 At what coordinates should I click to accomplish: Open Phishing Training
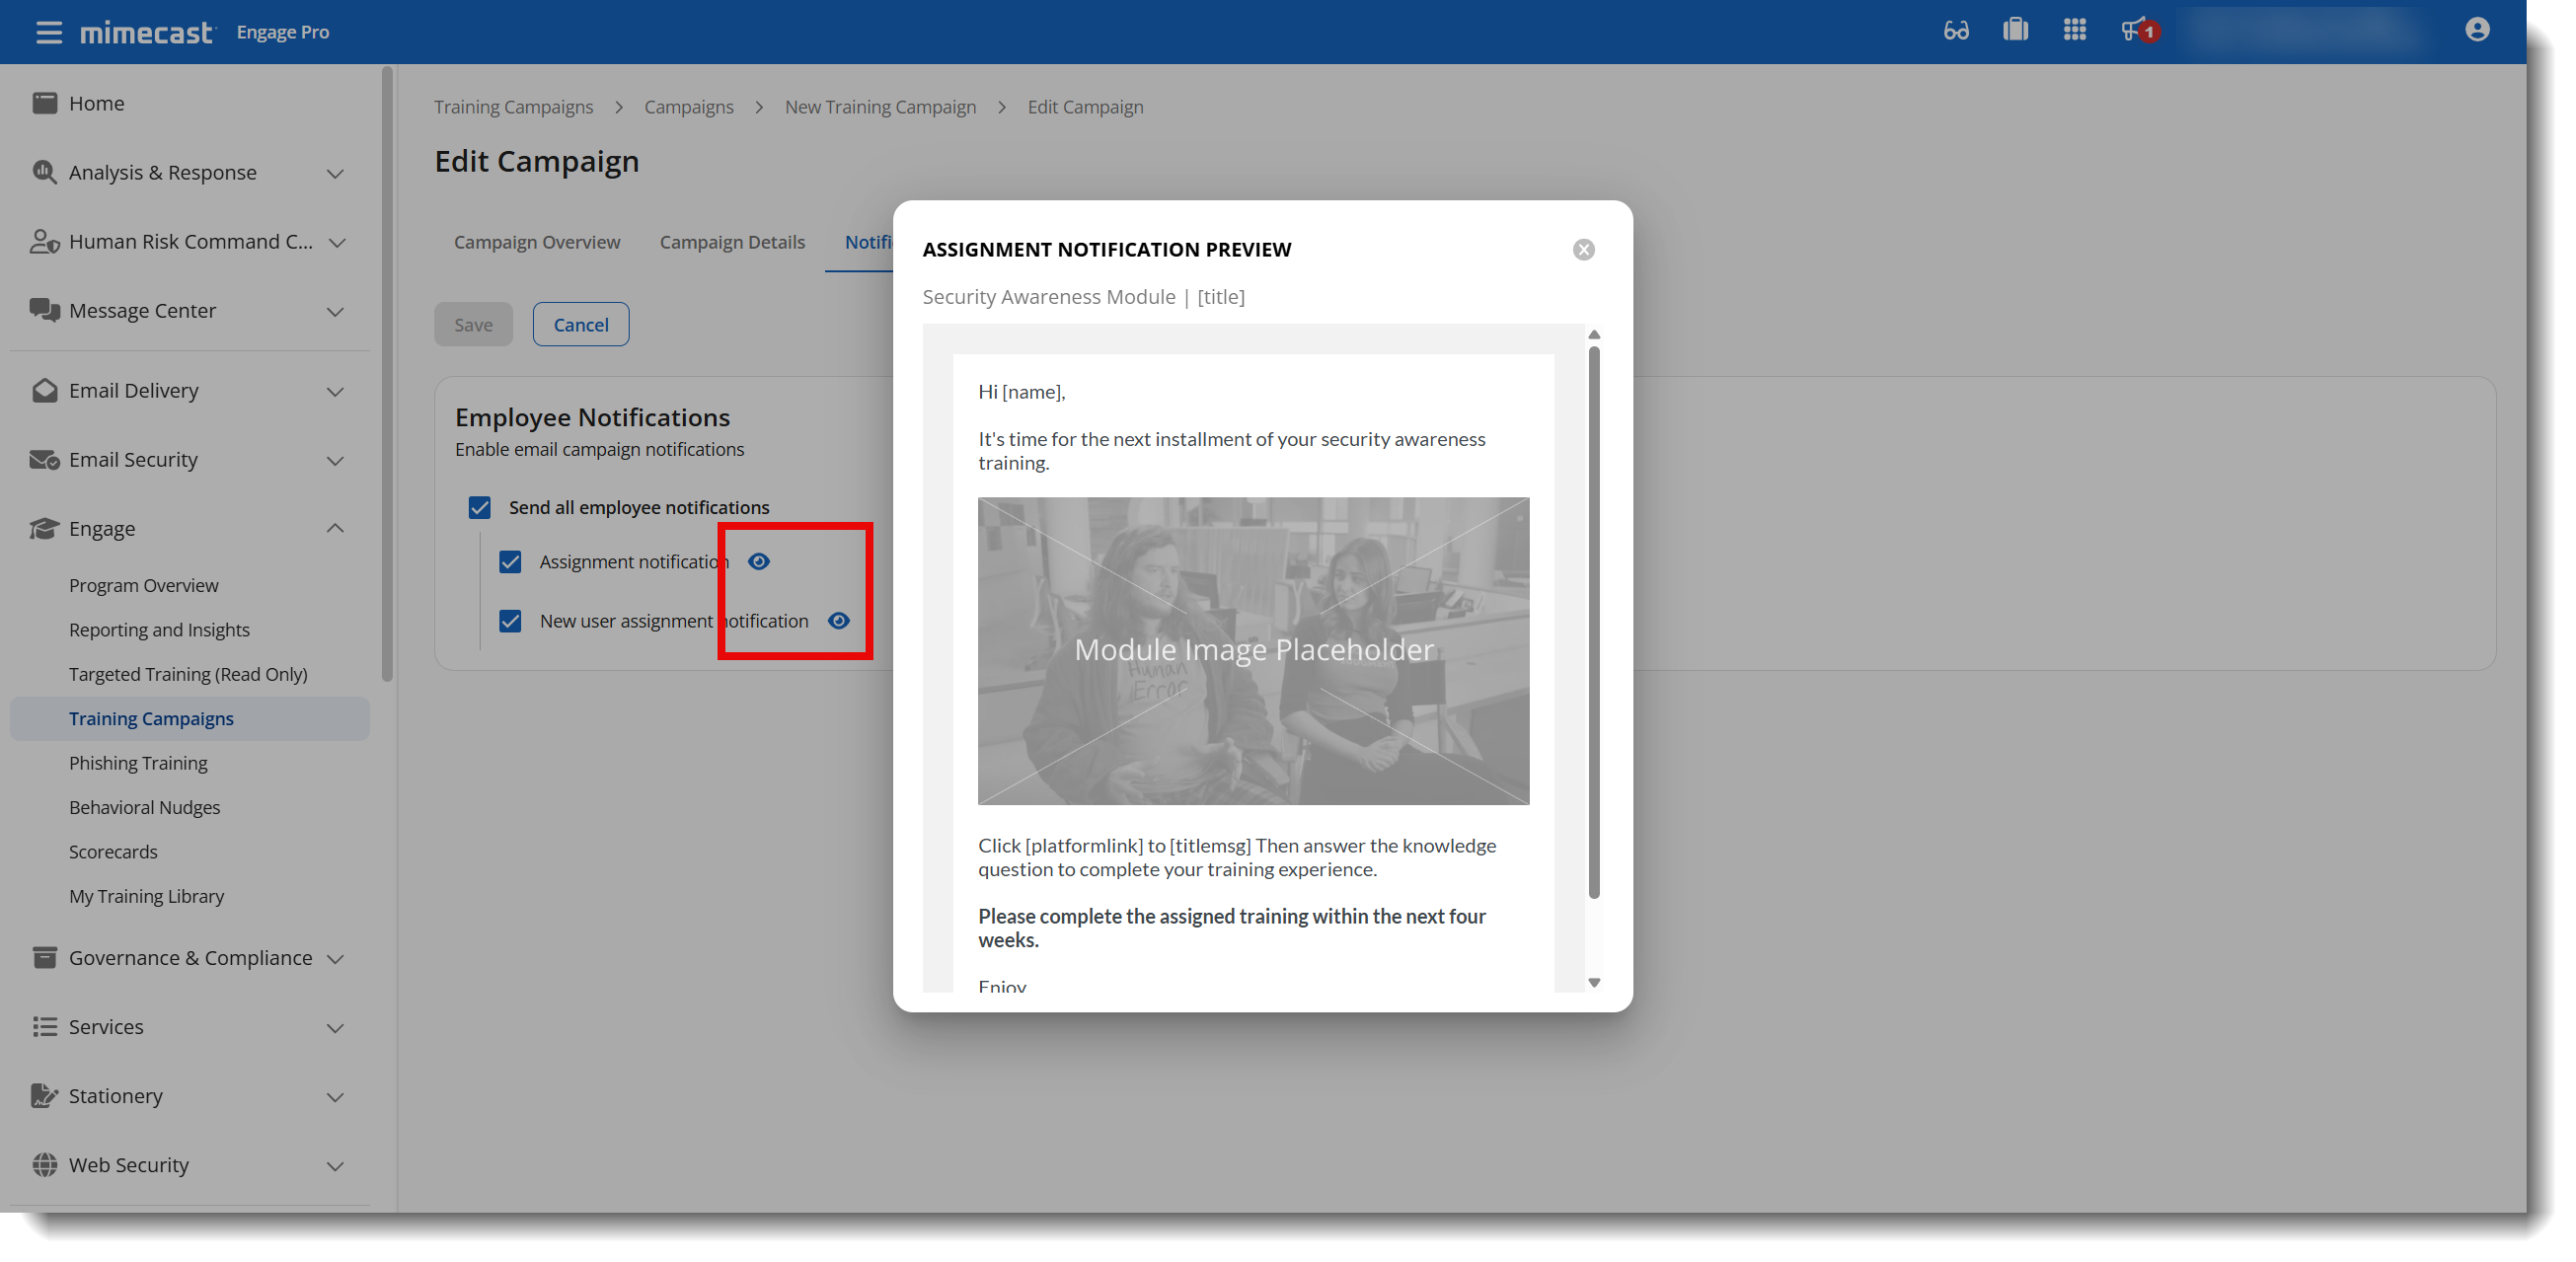point(138,762)
